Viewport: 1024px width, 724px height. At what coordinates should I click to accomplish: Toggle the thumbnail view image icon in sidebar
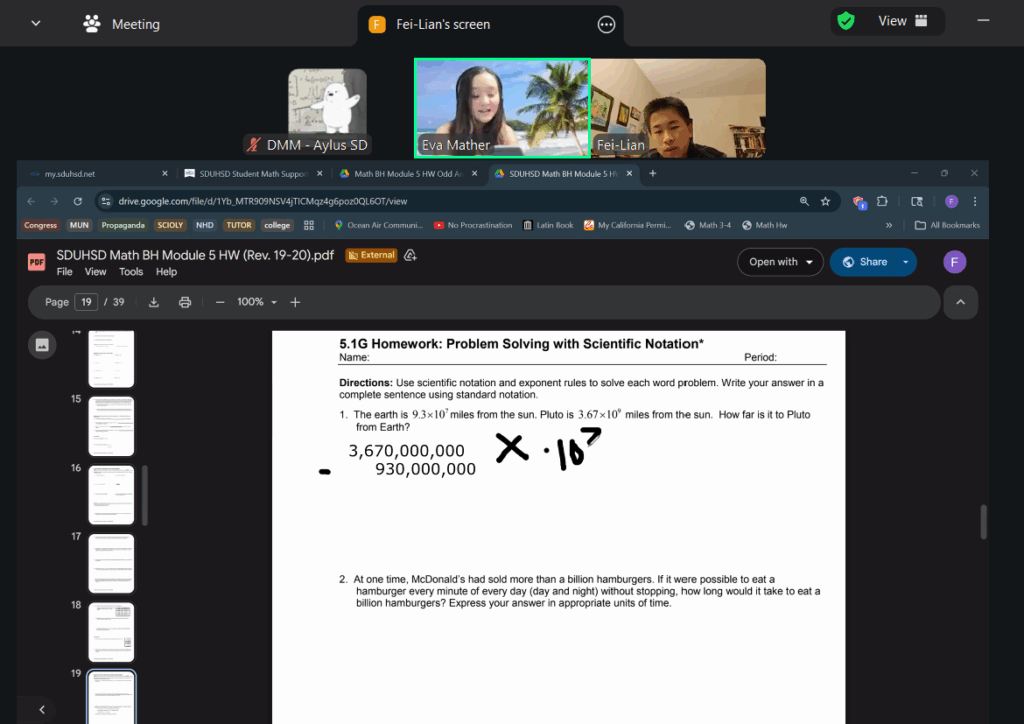[x=42, y=344]
